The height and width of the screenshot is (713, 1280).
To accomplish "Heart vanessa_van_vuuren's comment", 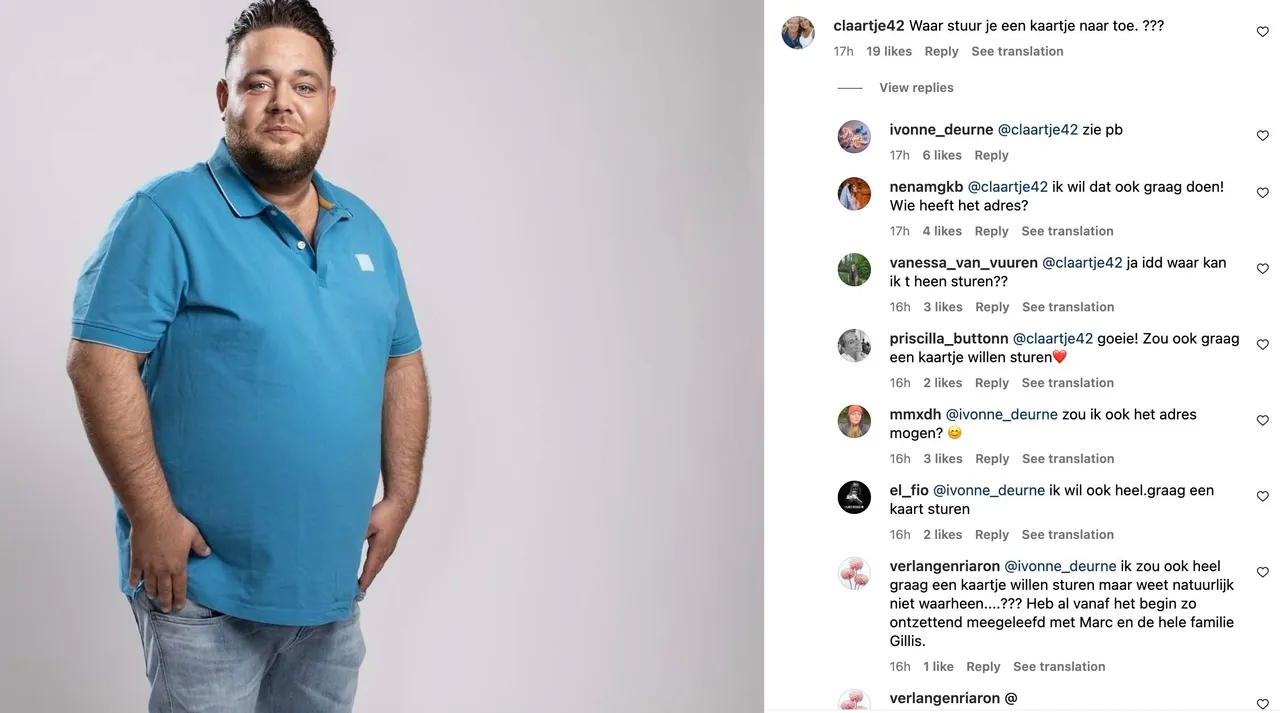I will (x=1262, y=269).
